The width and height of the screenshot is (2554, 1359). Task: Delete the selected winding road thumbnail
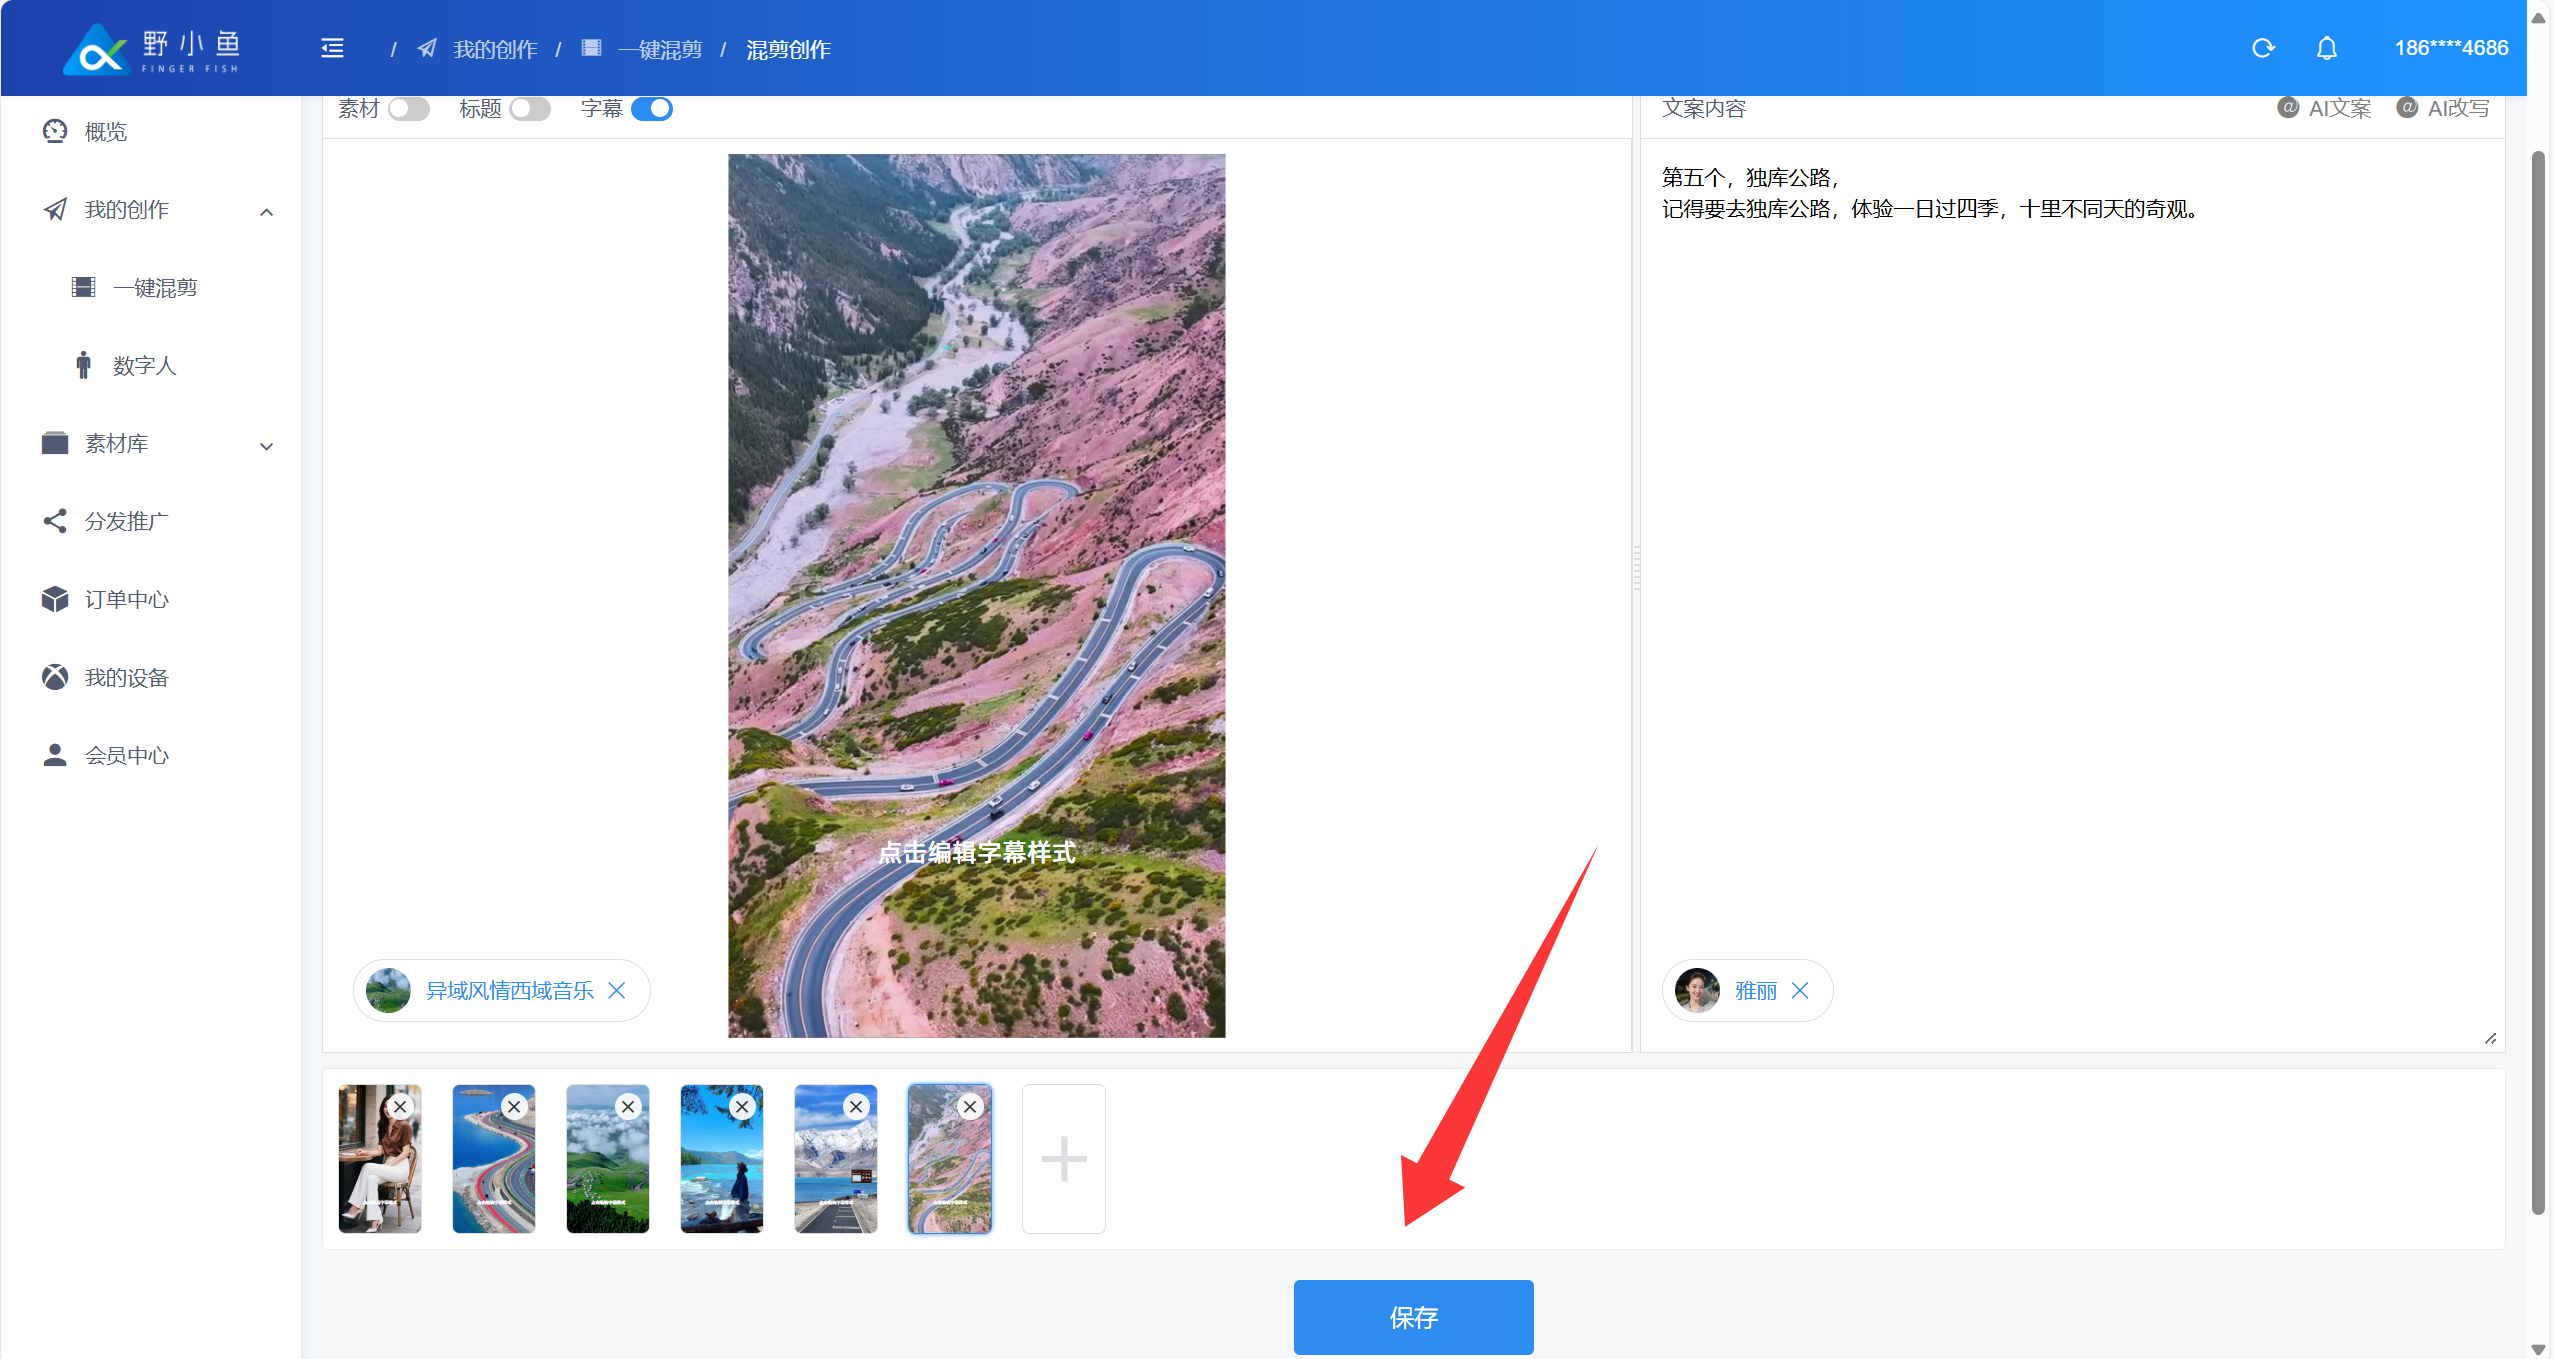[969, 1106]
